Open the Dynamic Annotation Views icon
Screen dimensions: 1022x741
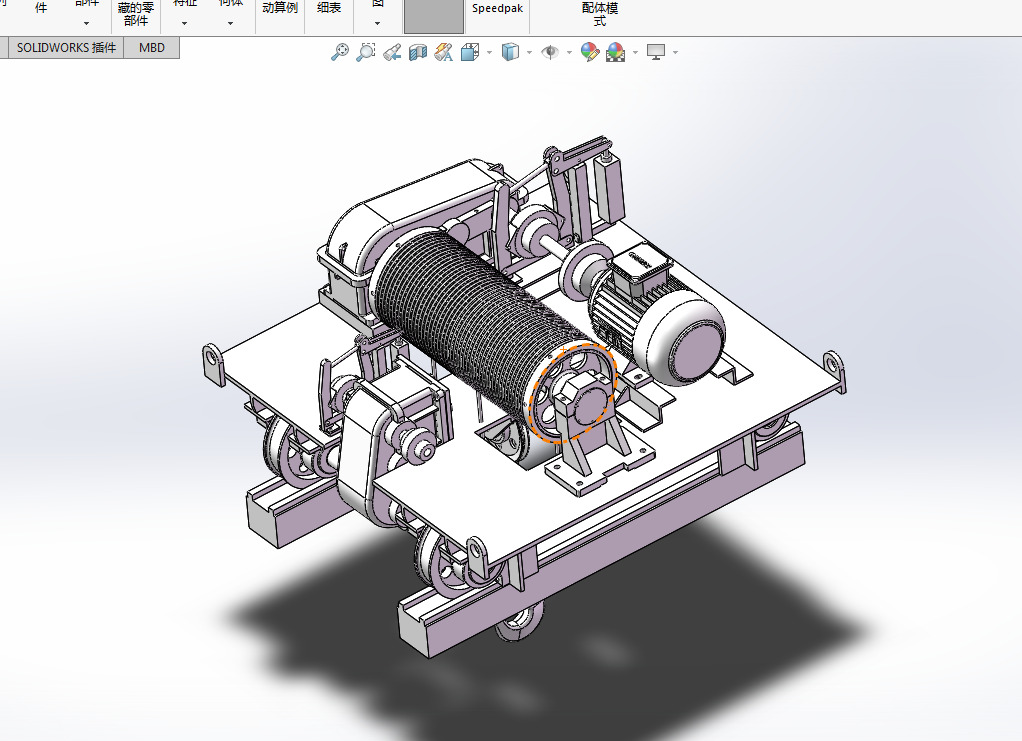444,52
